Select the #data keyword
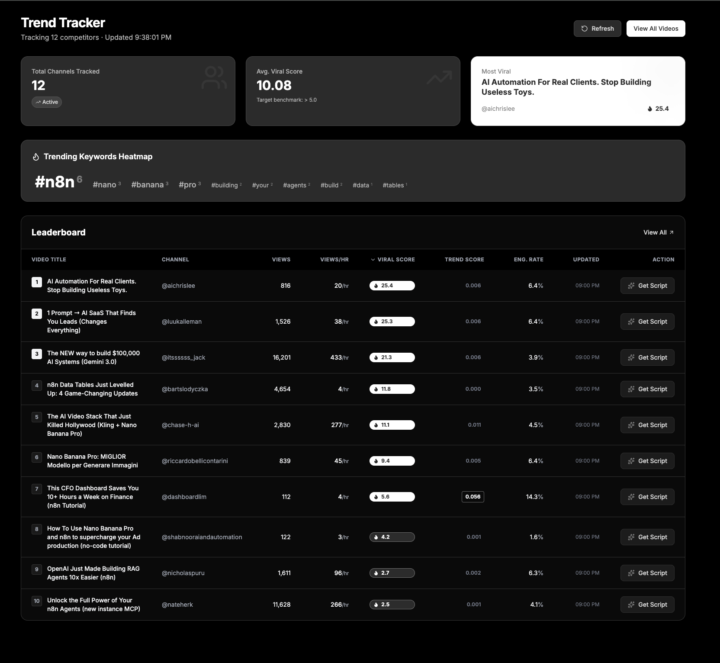 click(x=362, y=185)
